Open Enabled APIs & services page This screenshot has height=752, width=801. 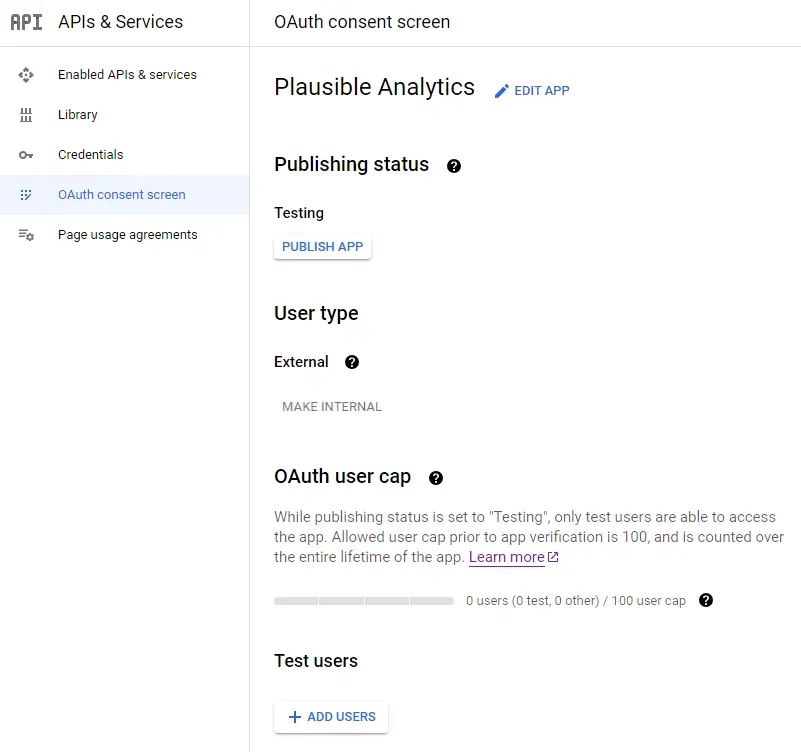click(x=125, y=75)
